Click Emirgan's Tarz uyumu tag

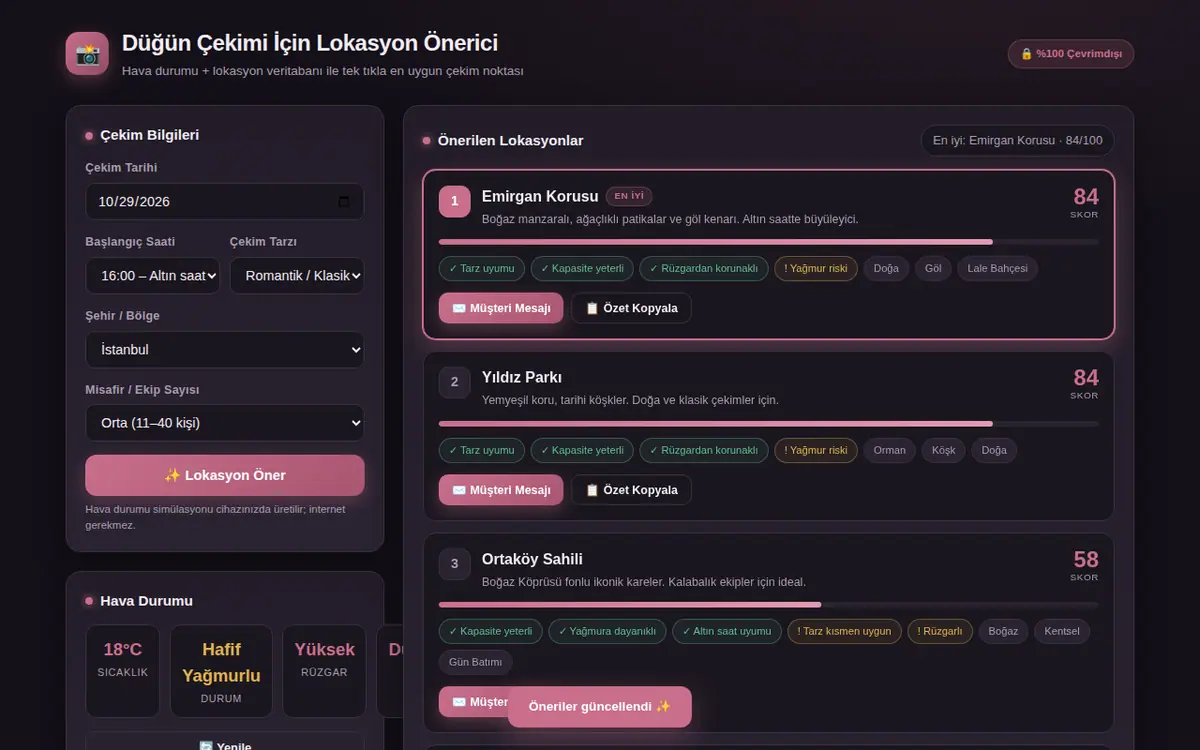pyautogui.click(x=481, y=268)
